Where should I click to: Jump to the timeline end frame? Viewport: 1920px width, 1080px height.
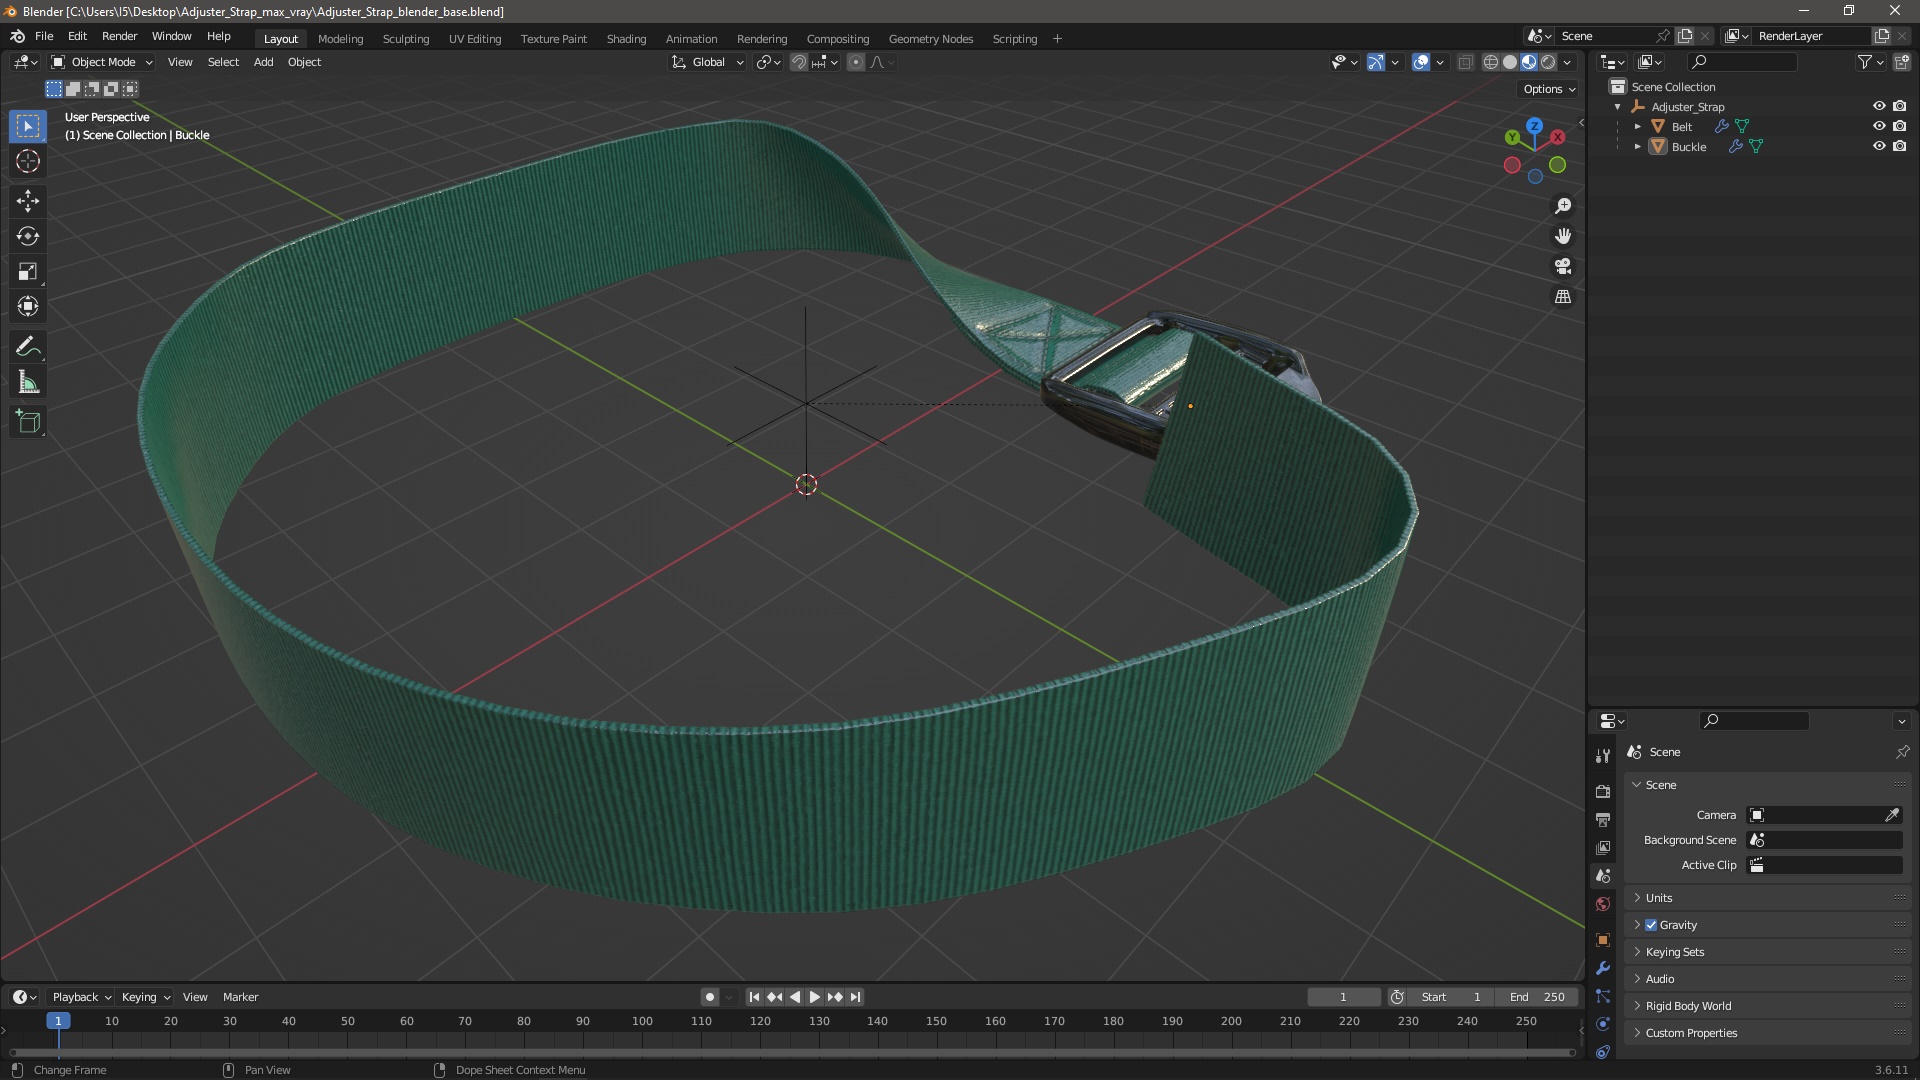click(855, 997)
